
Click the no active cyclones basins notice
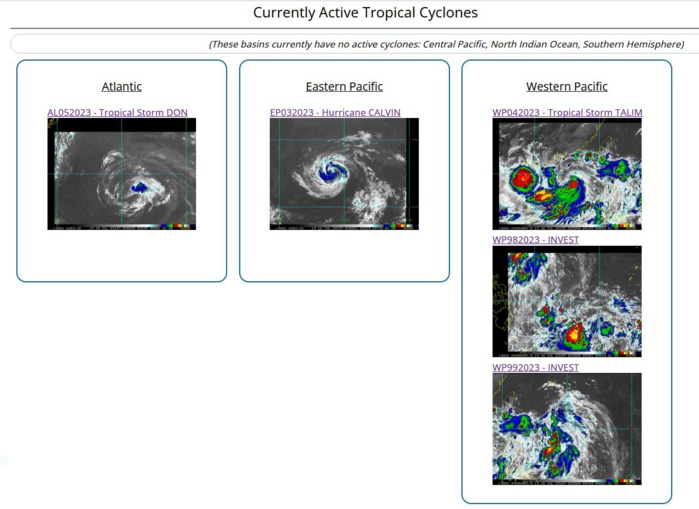coord(446,44)
